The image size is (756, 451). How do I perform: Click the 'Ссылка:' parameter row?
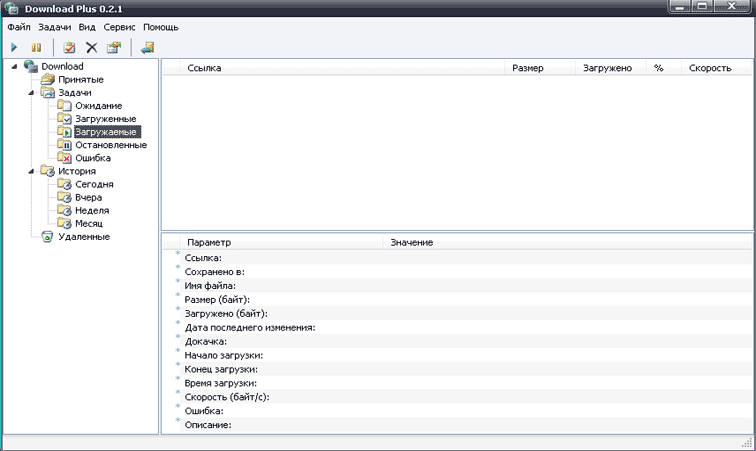[458, 258]
